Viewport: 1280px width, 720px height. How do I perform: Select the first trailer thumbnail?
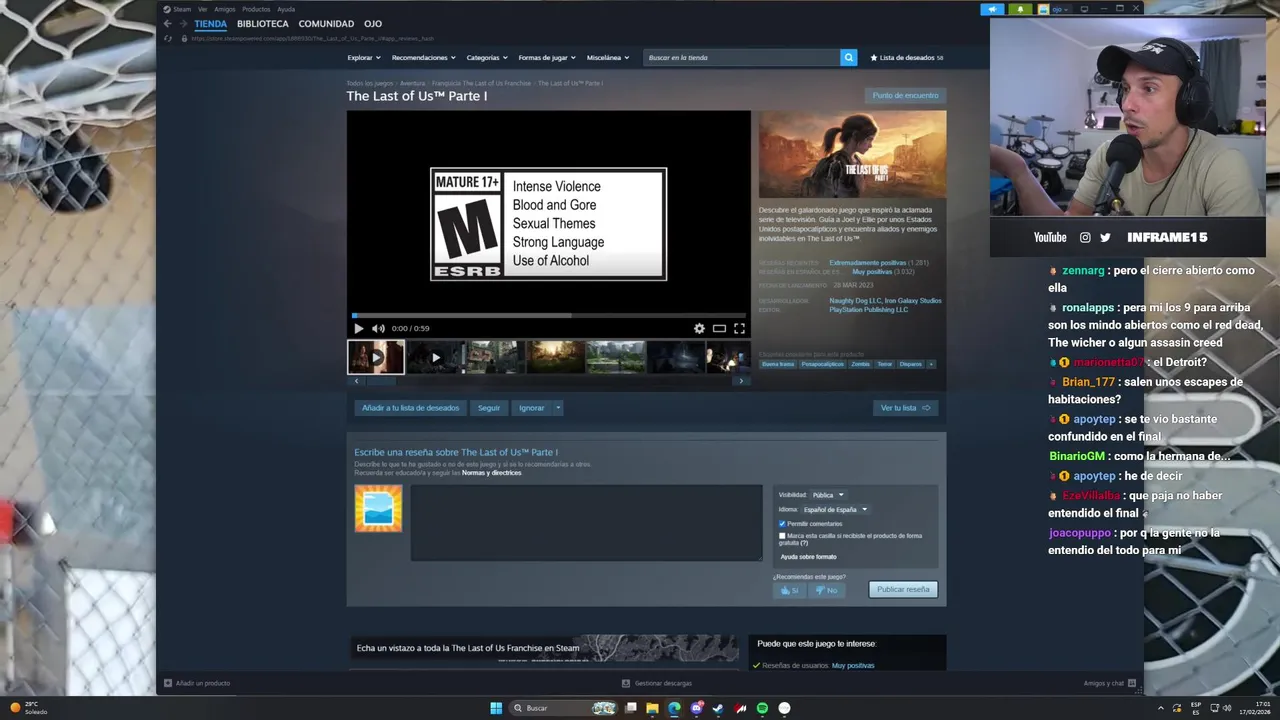376,357
